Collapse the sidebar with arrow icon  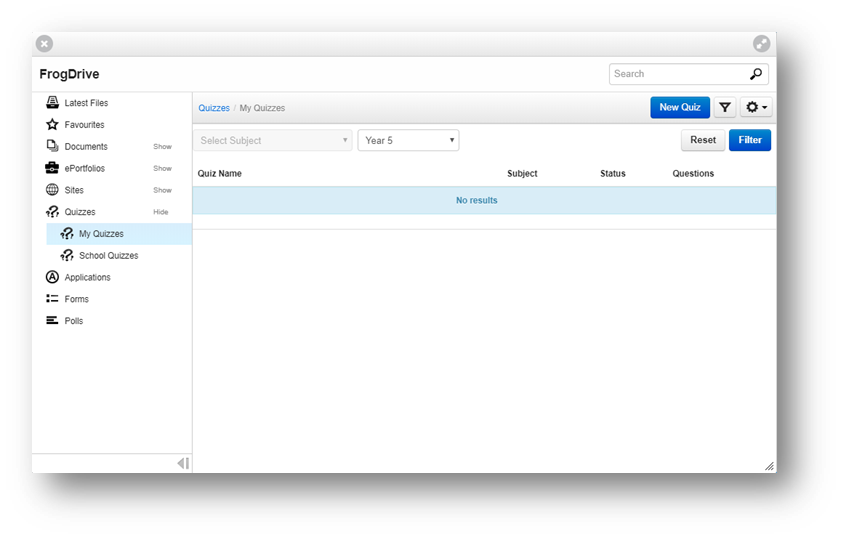click(x=183, y=463)
